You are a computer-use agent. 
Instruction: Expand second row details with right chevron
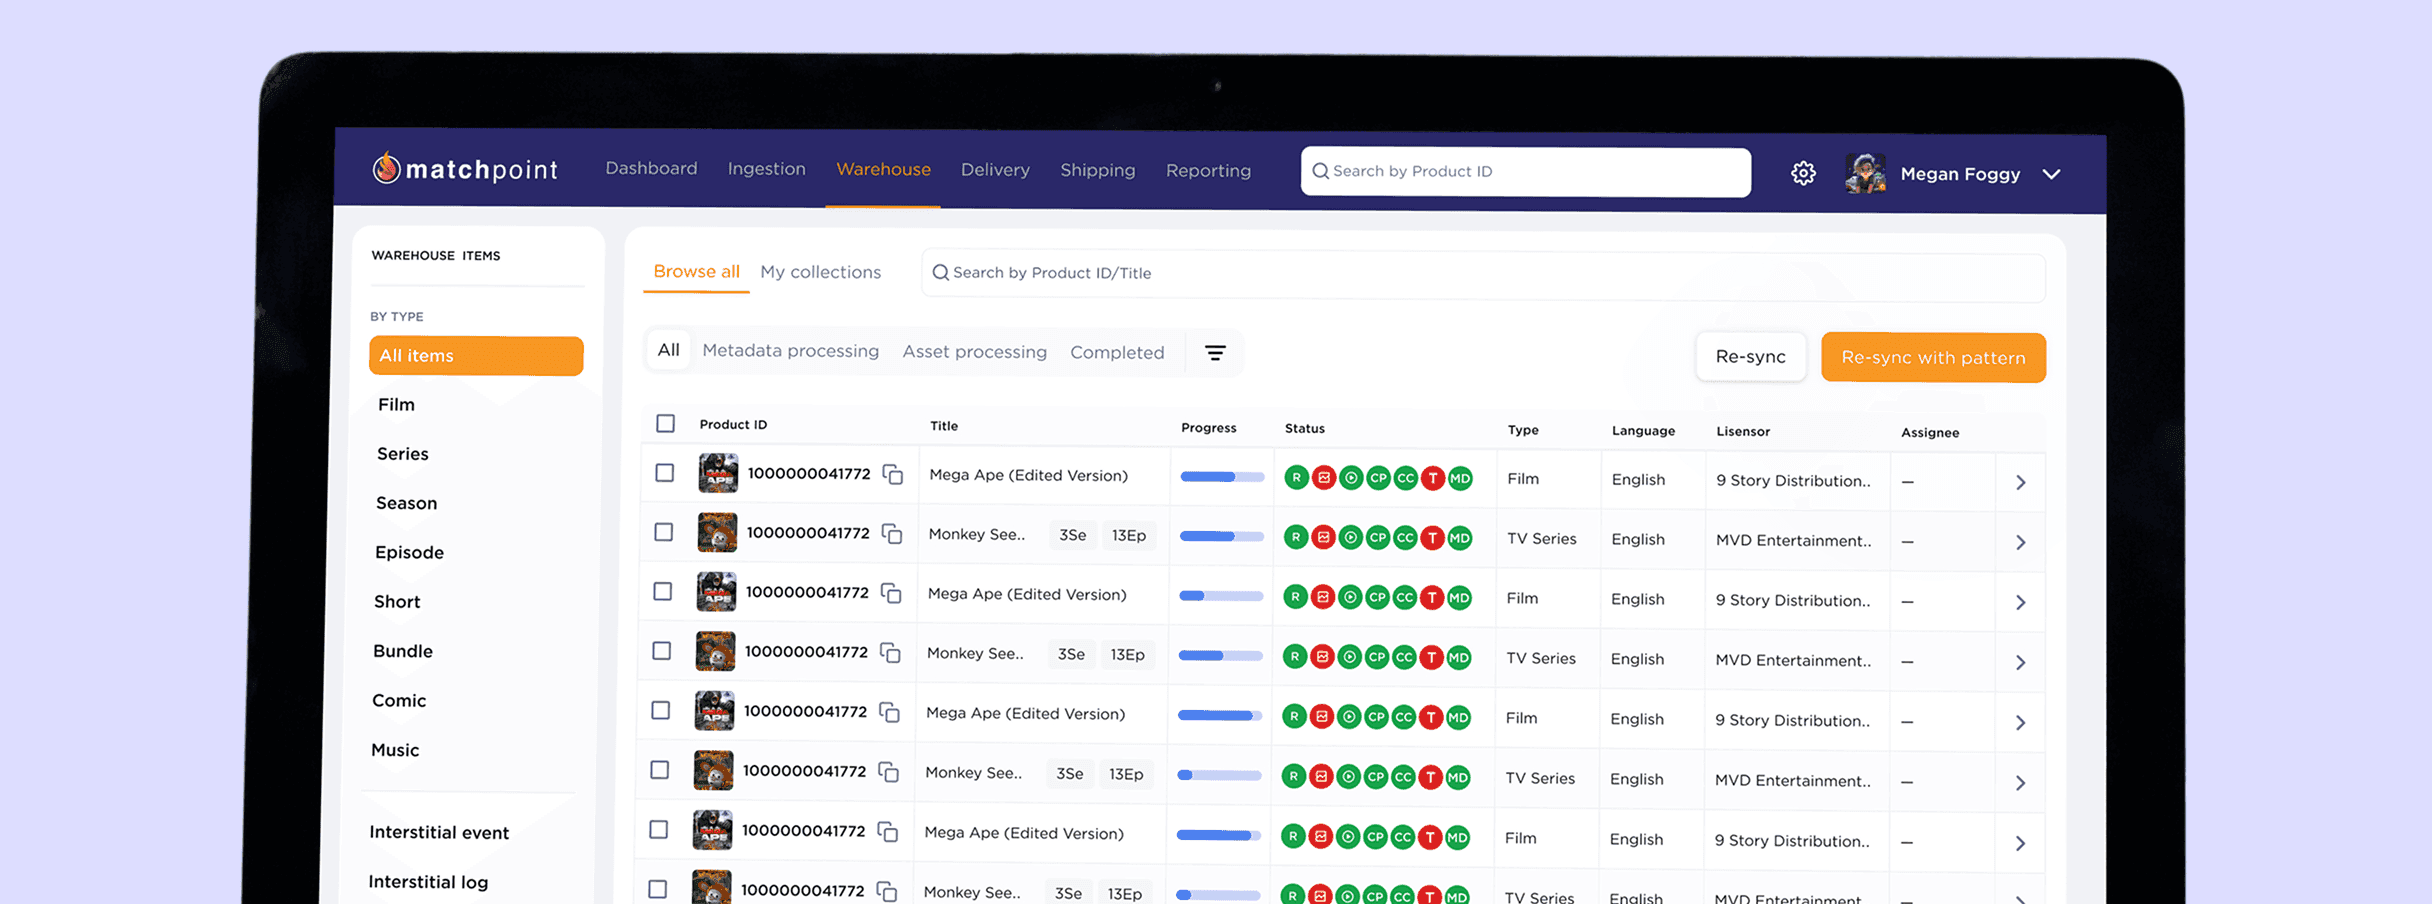click(x=2021, y=543)
